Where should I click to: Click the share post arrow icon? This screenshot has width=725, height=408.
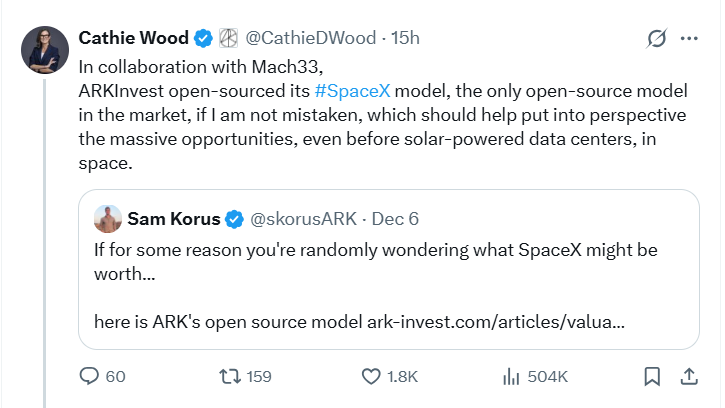(689, 376)
